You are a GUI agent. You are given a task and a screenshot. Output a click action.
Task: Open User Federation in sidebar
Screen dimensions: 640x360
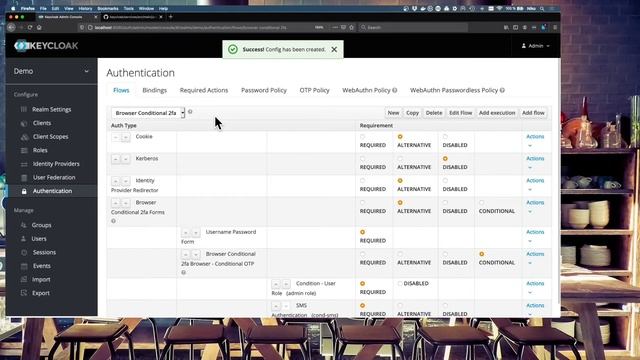[x=54, y=178]
